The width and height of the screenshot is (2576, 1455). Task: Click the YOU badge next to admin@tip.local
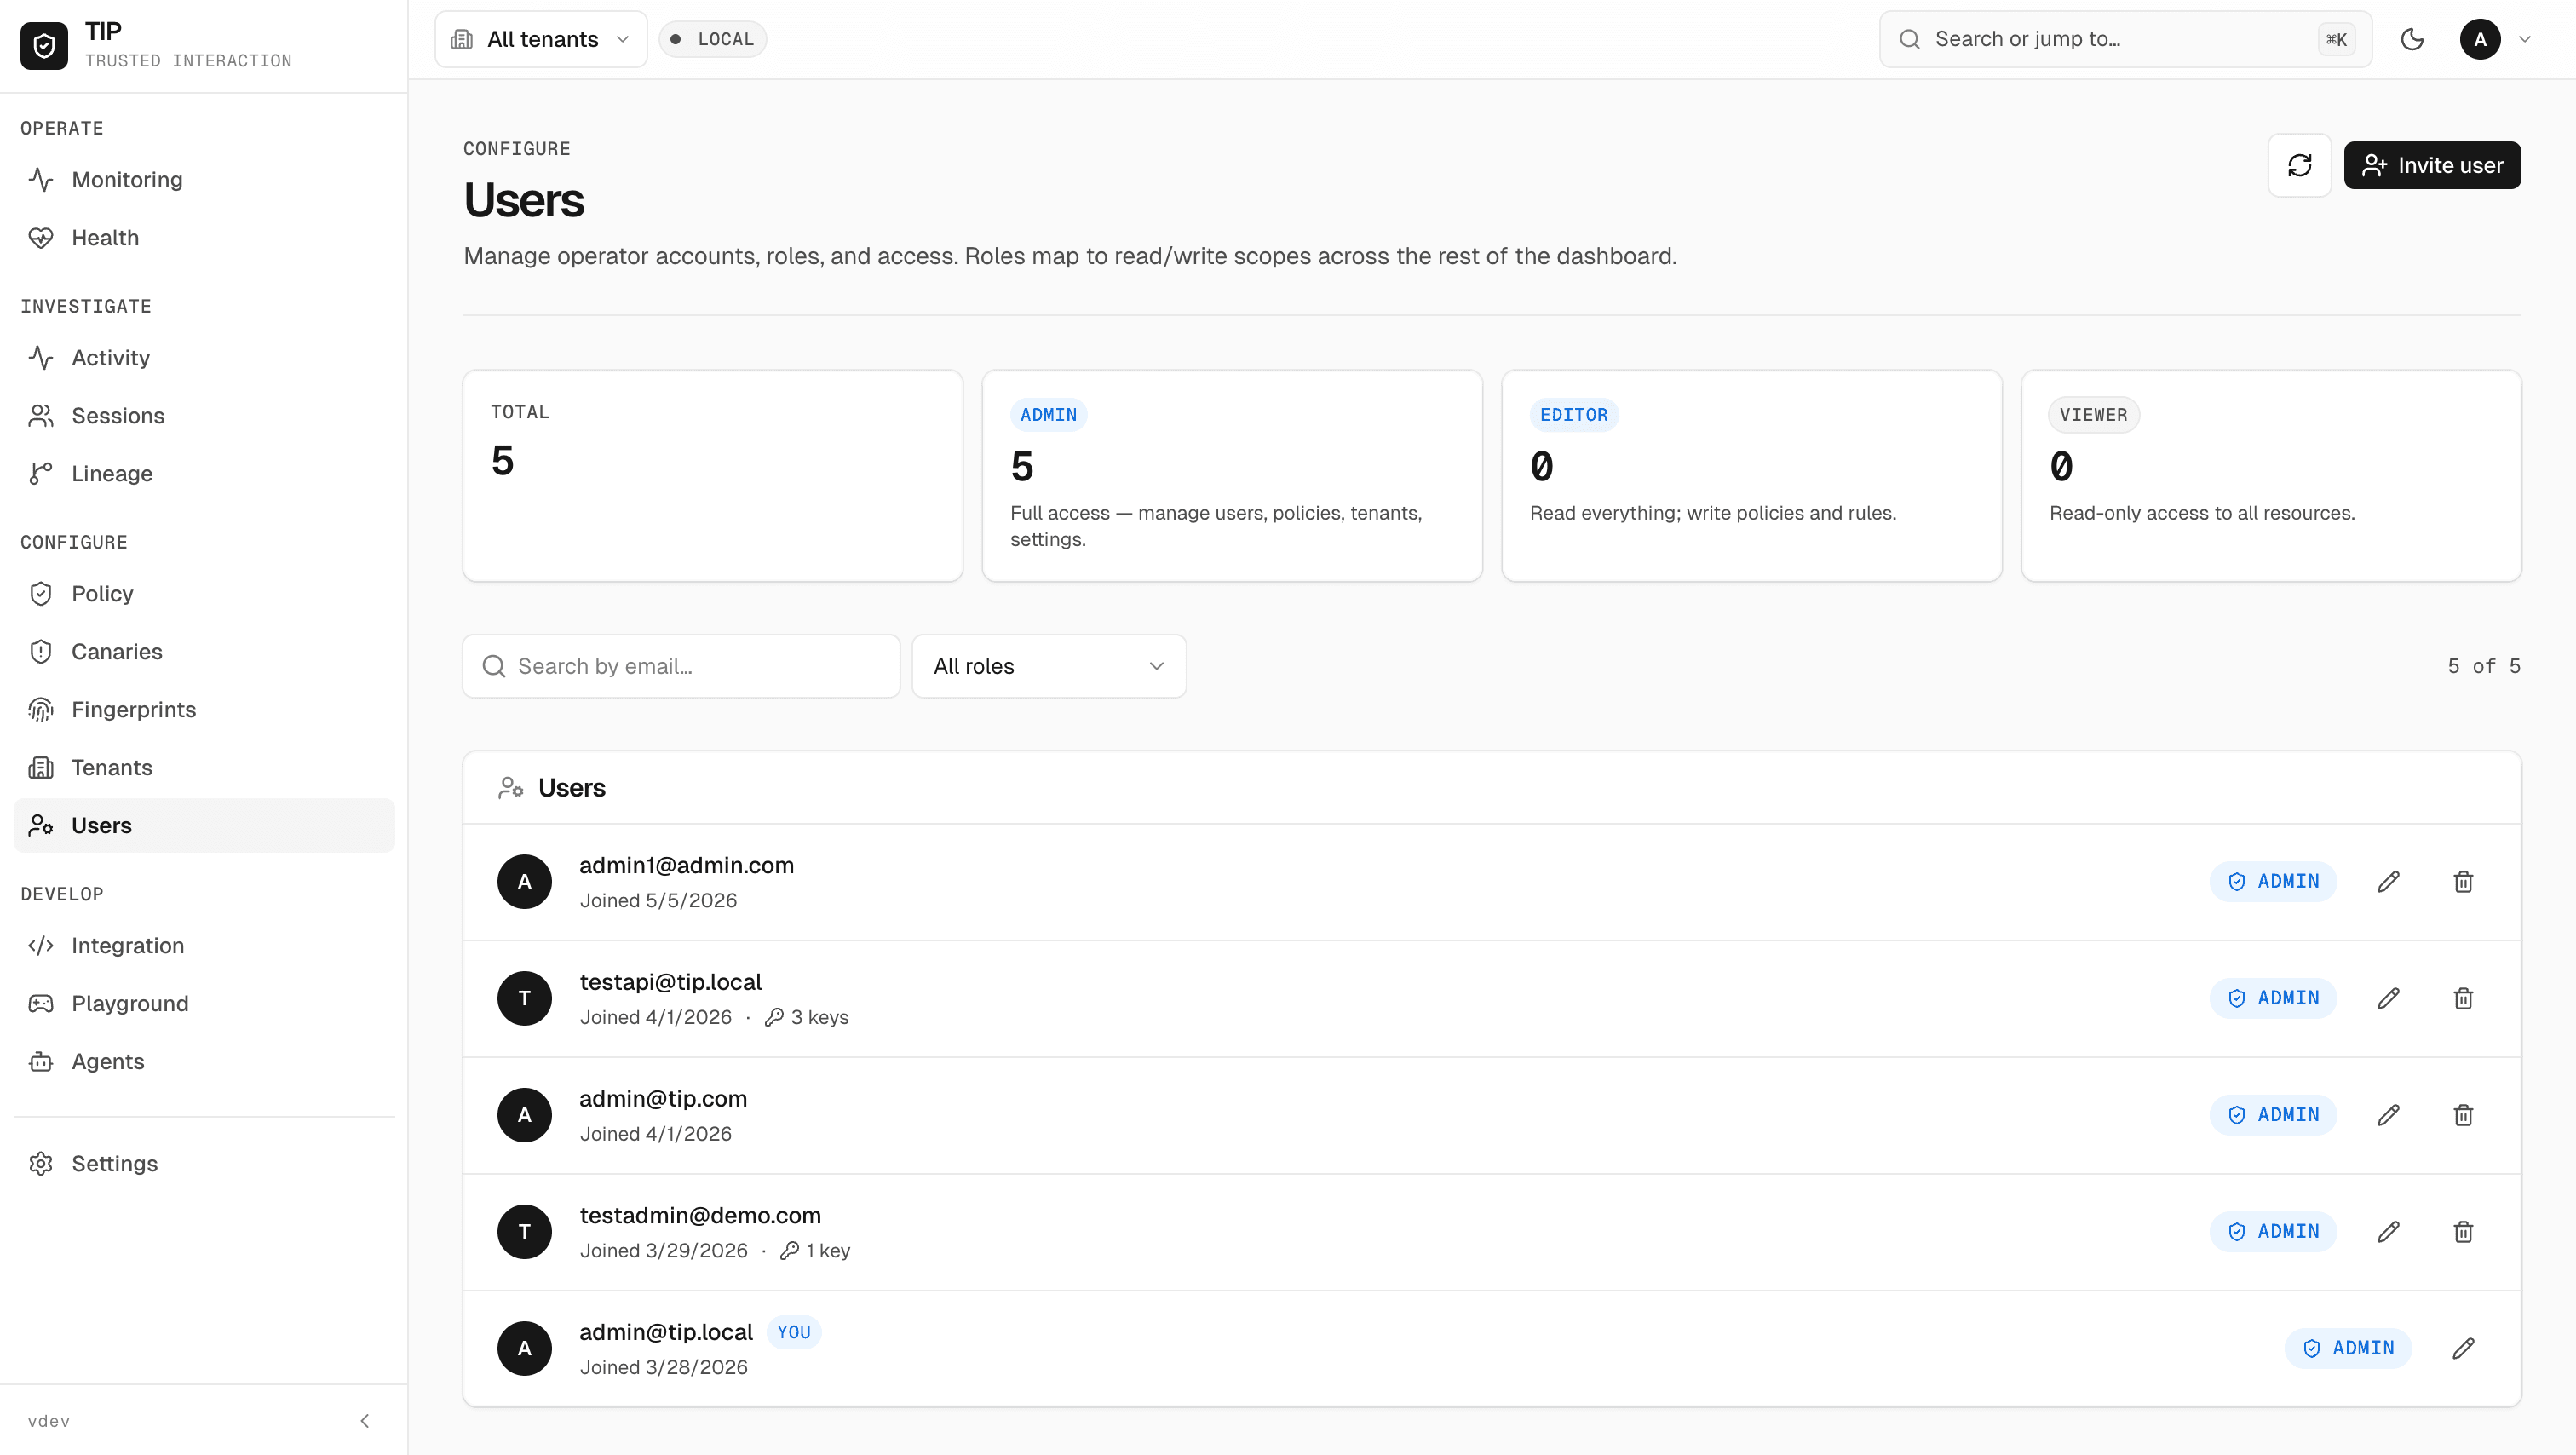794,1332
